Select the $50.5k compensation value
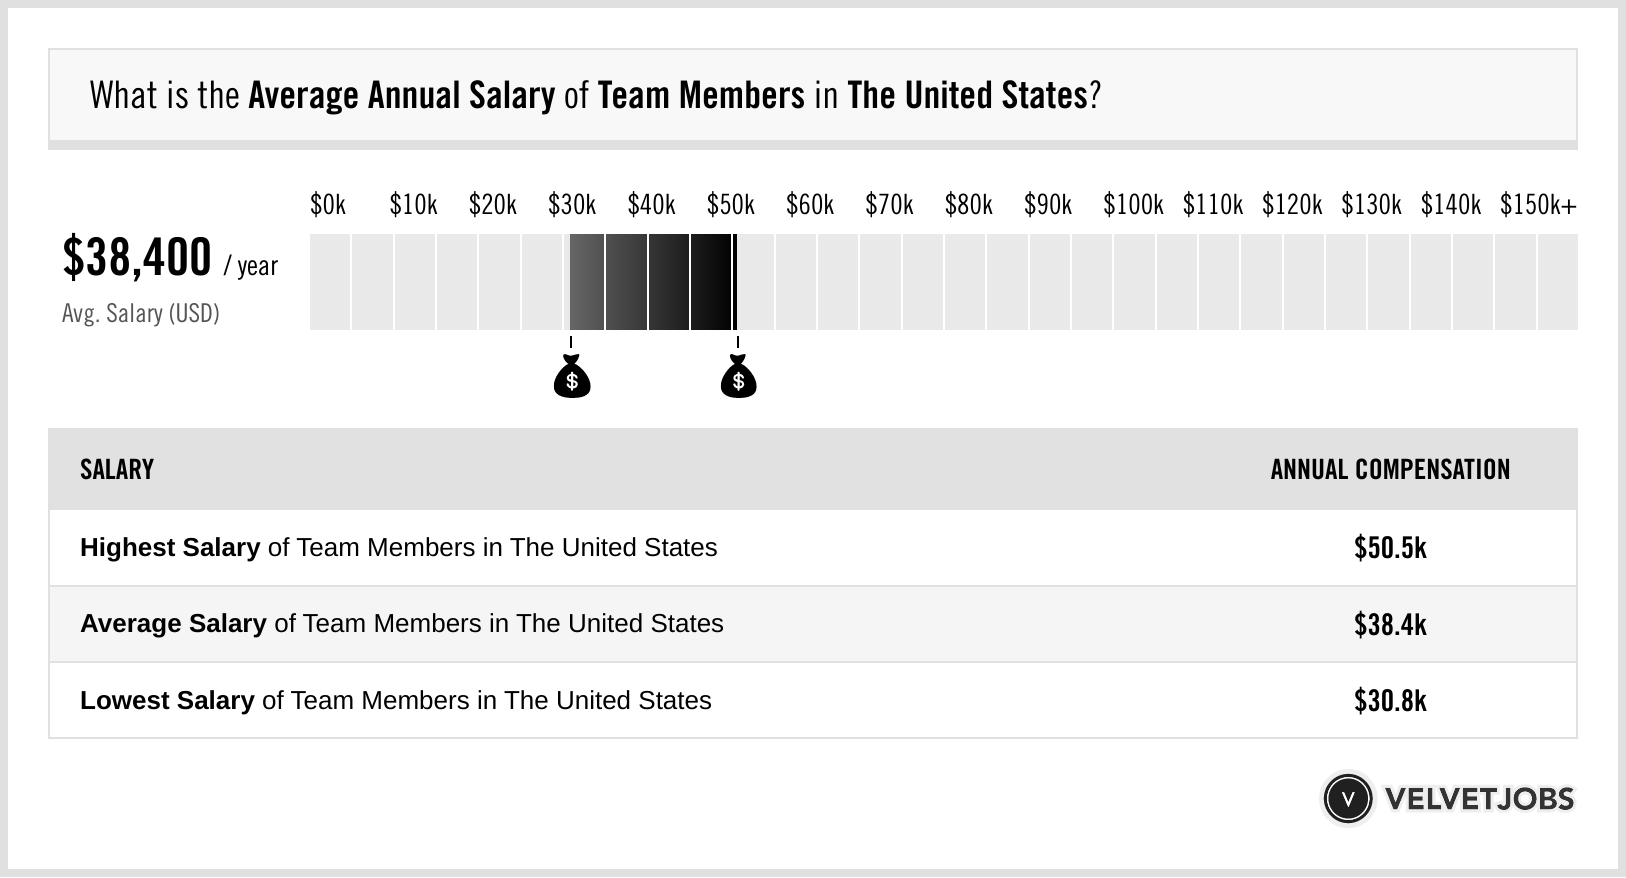This screenshot has width=1626, height=878. coord(1390,548)
